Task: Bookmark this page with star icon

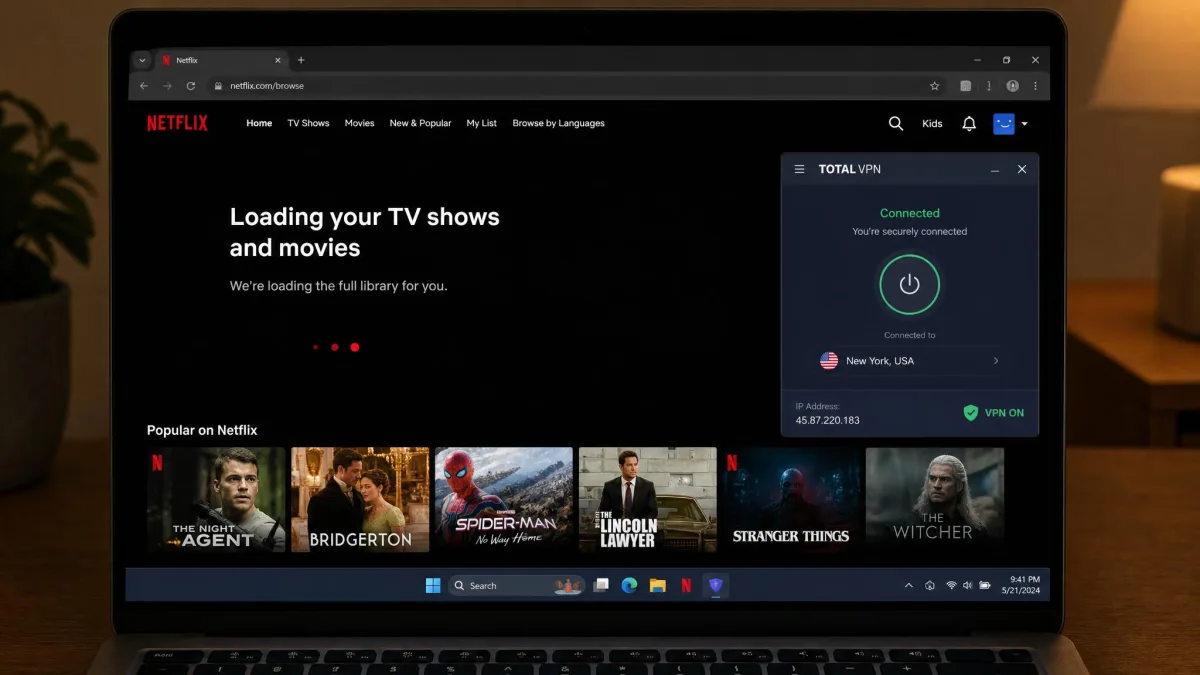Action: [x=935, y=86]
